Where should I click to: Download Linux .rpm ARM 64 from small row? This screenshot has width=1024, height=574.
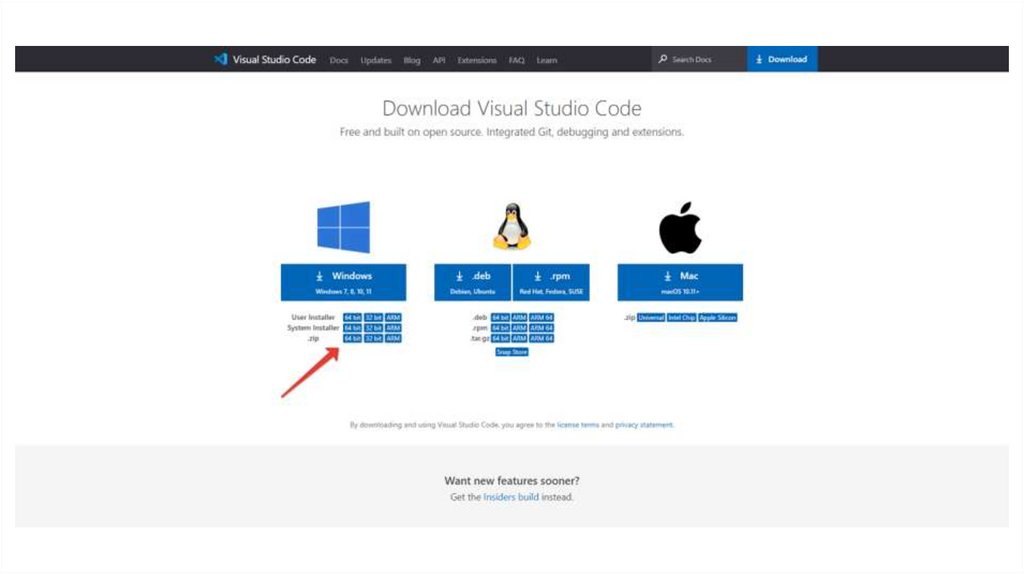click(x=541, y=328)
